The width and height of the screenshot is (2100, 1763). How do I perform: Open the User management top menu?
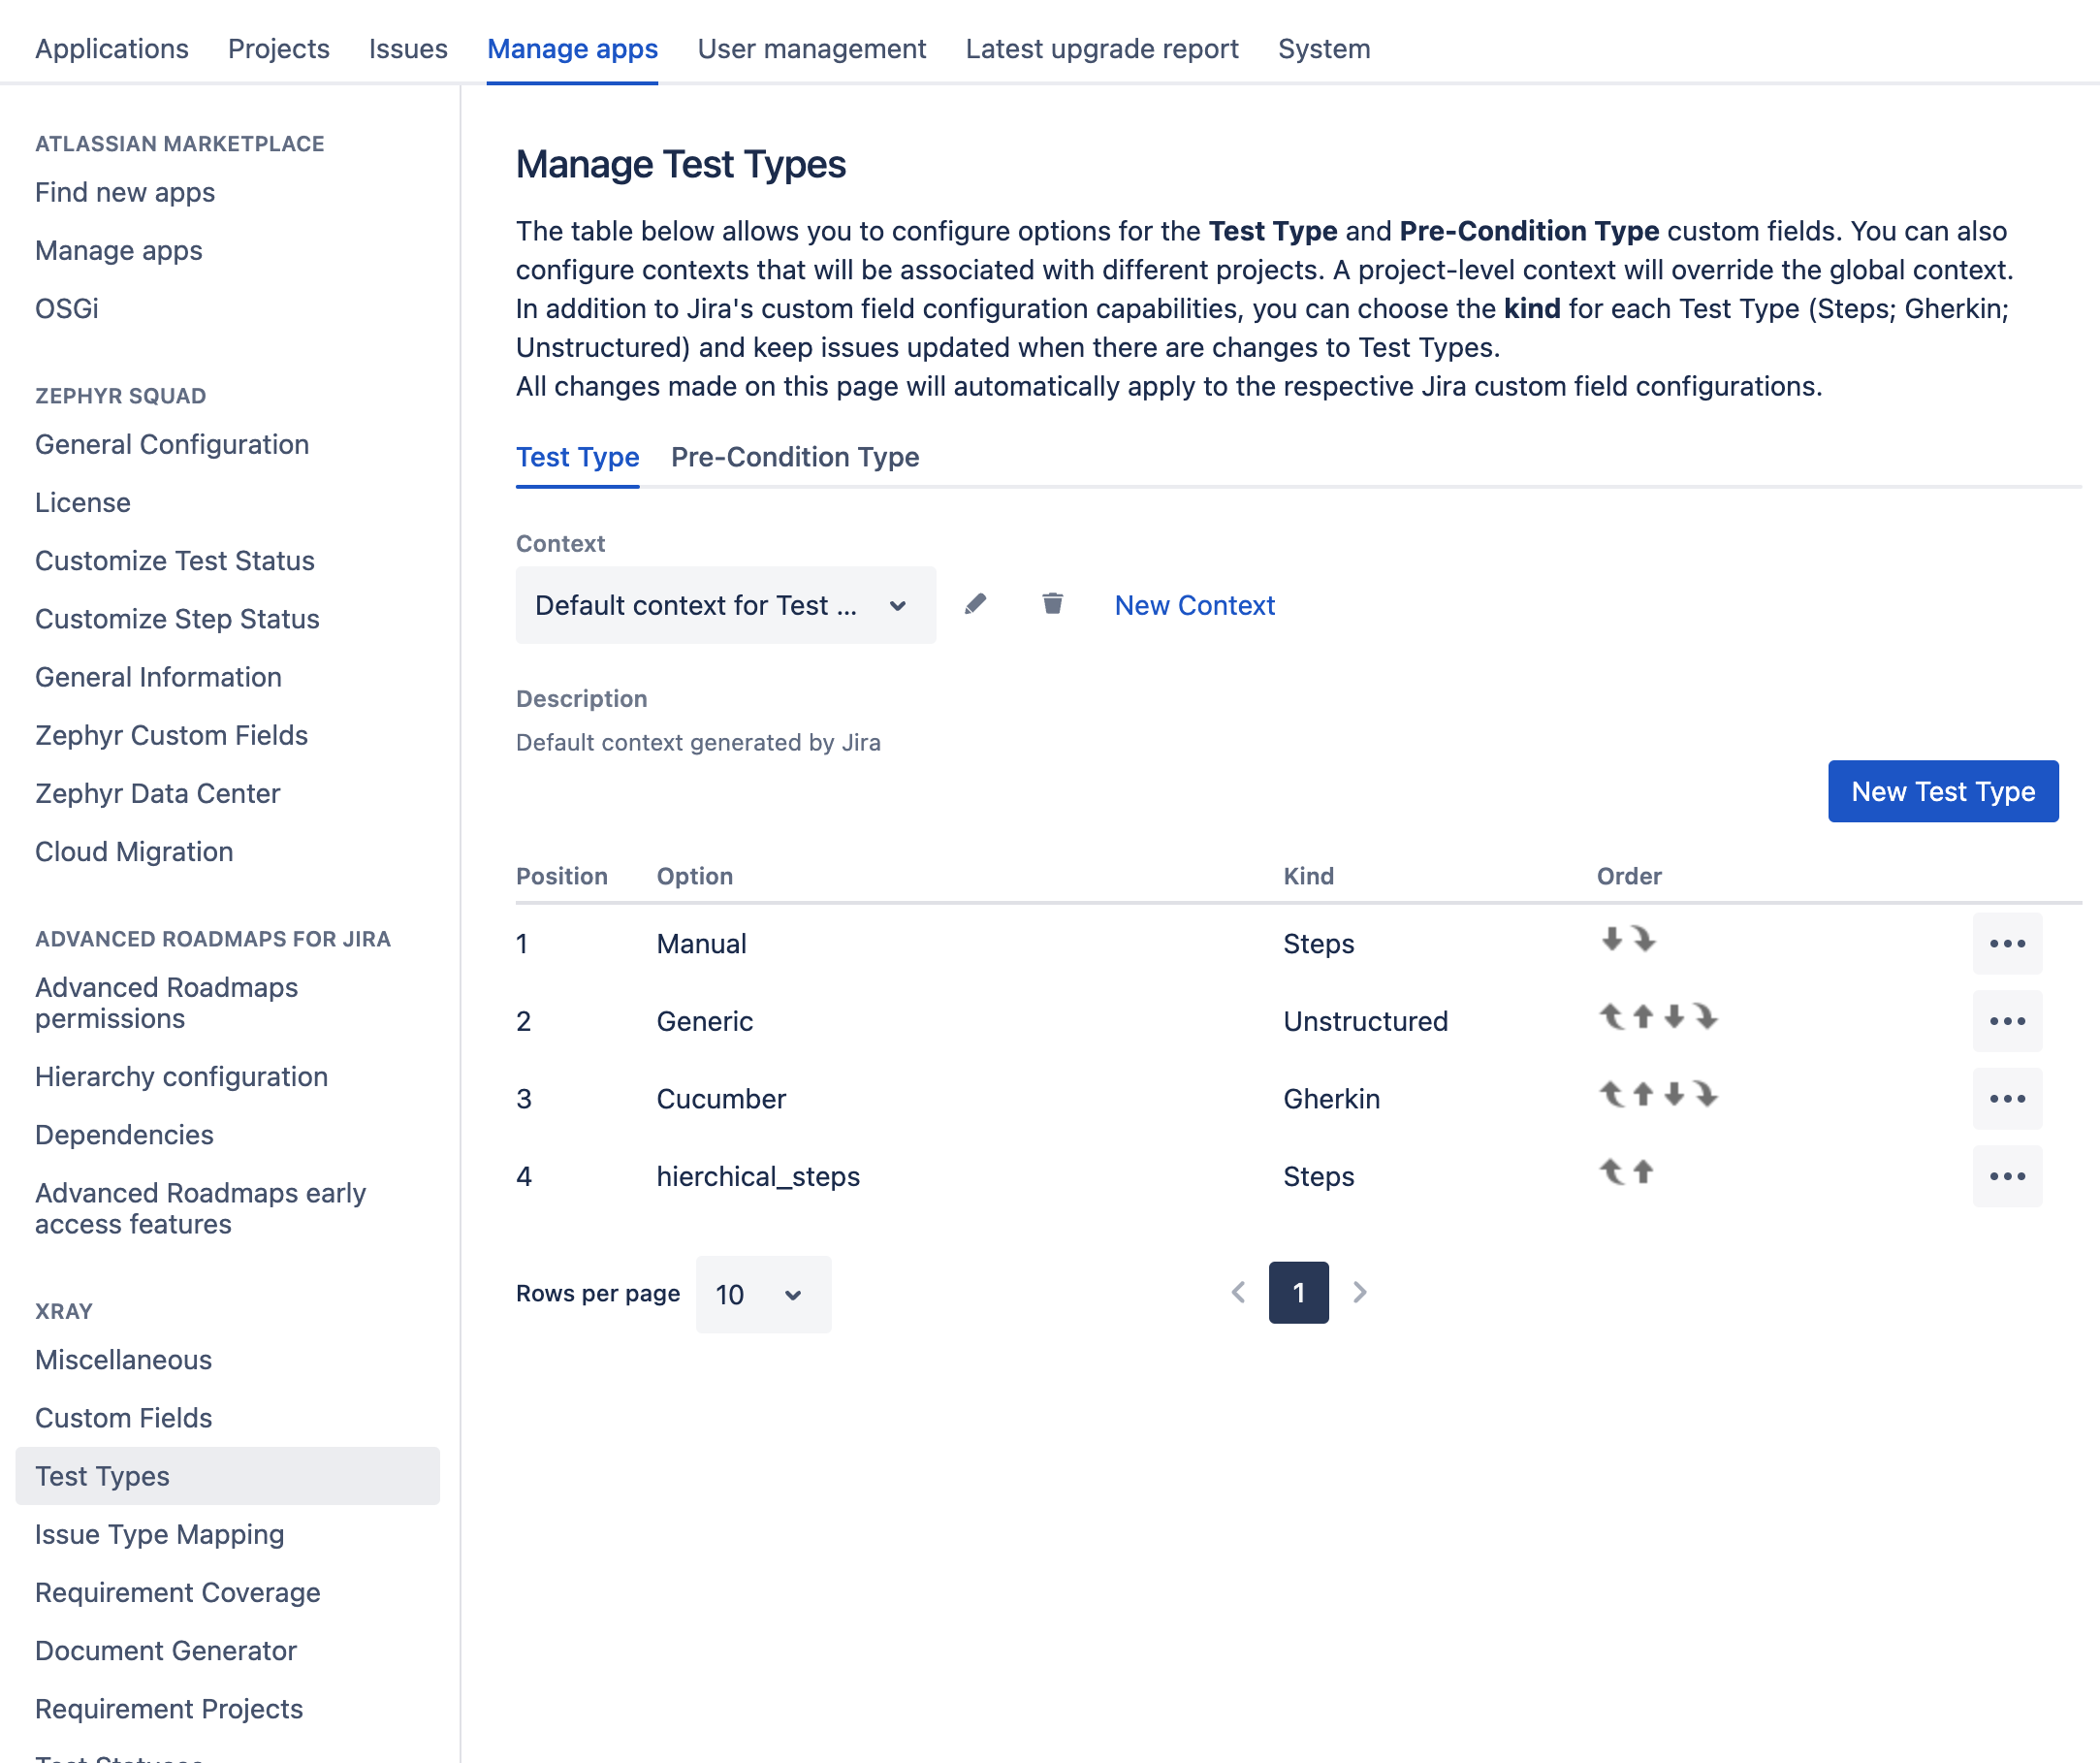click(x=811, y=48)
